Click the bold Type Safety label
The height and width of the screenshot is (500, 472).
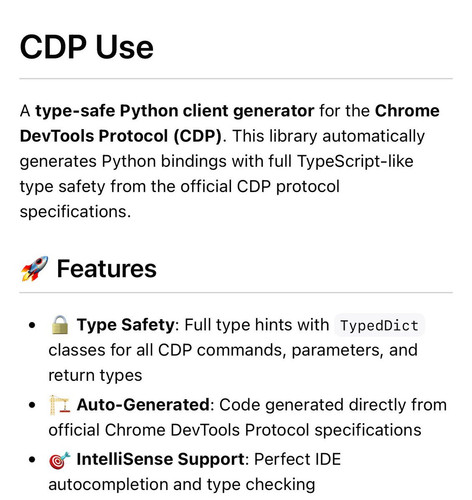click(x=126, y=325)
